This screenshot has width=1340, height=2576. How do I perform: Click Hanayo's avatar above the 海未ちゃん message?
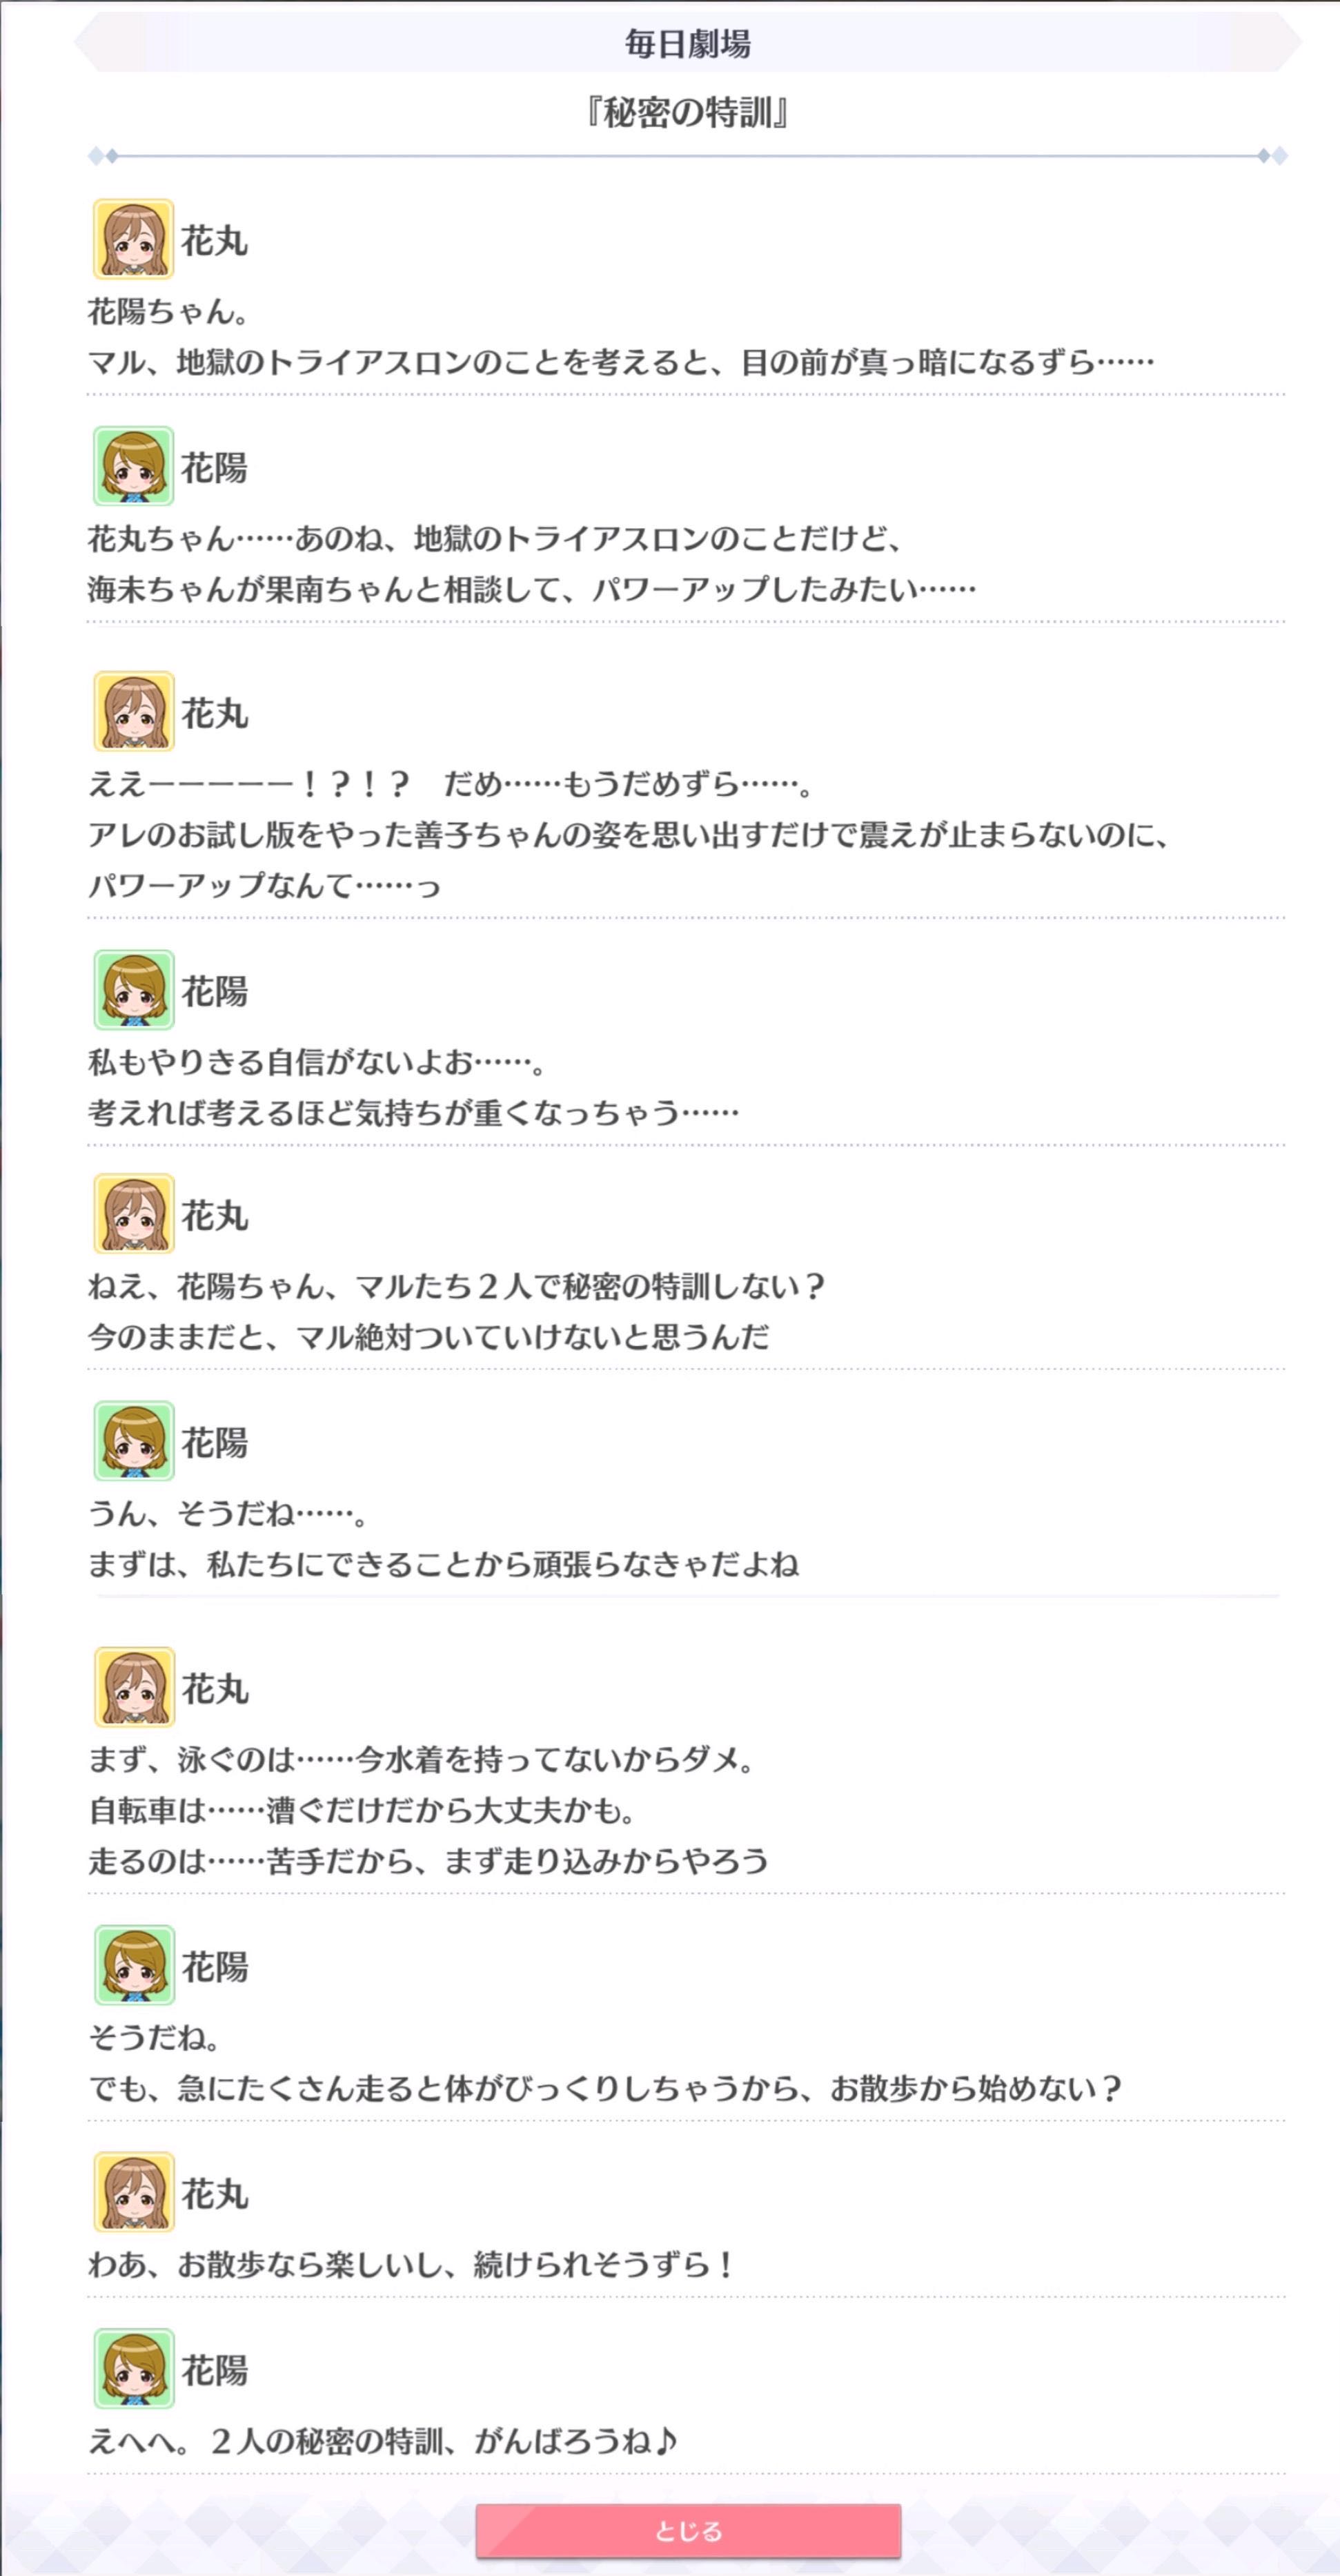pyautogui.click(x=134, y=466)
